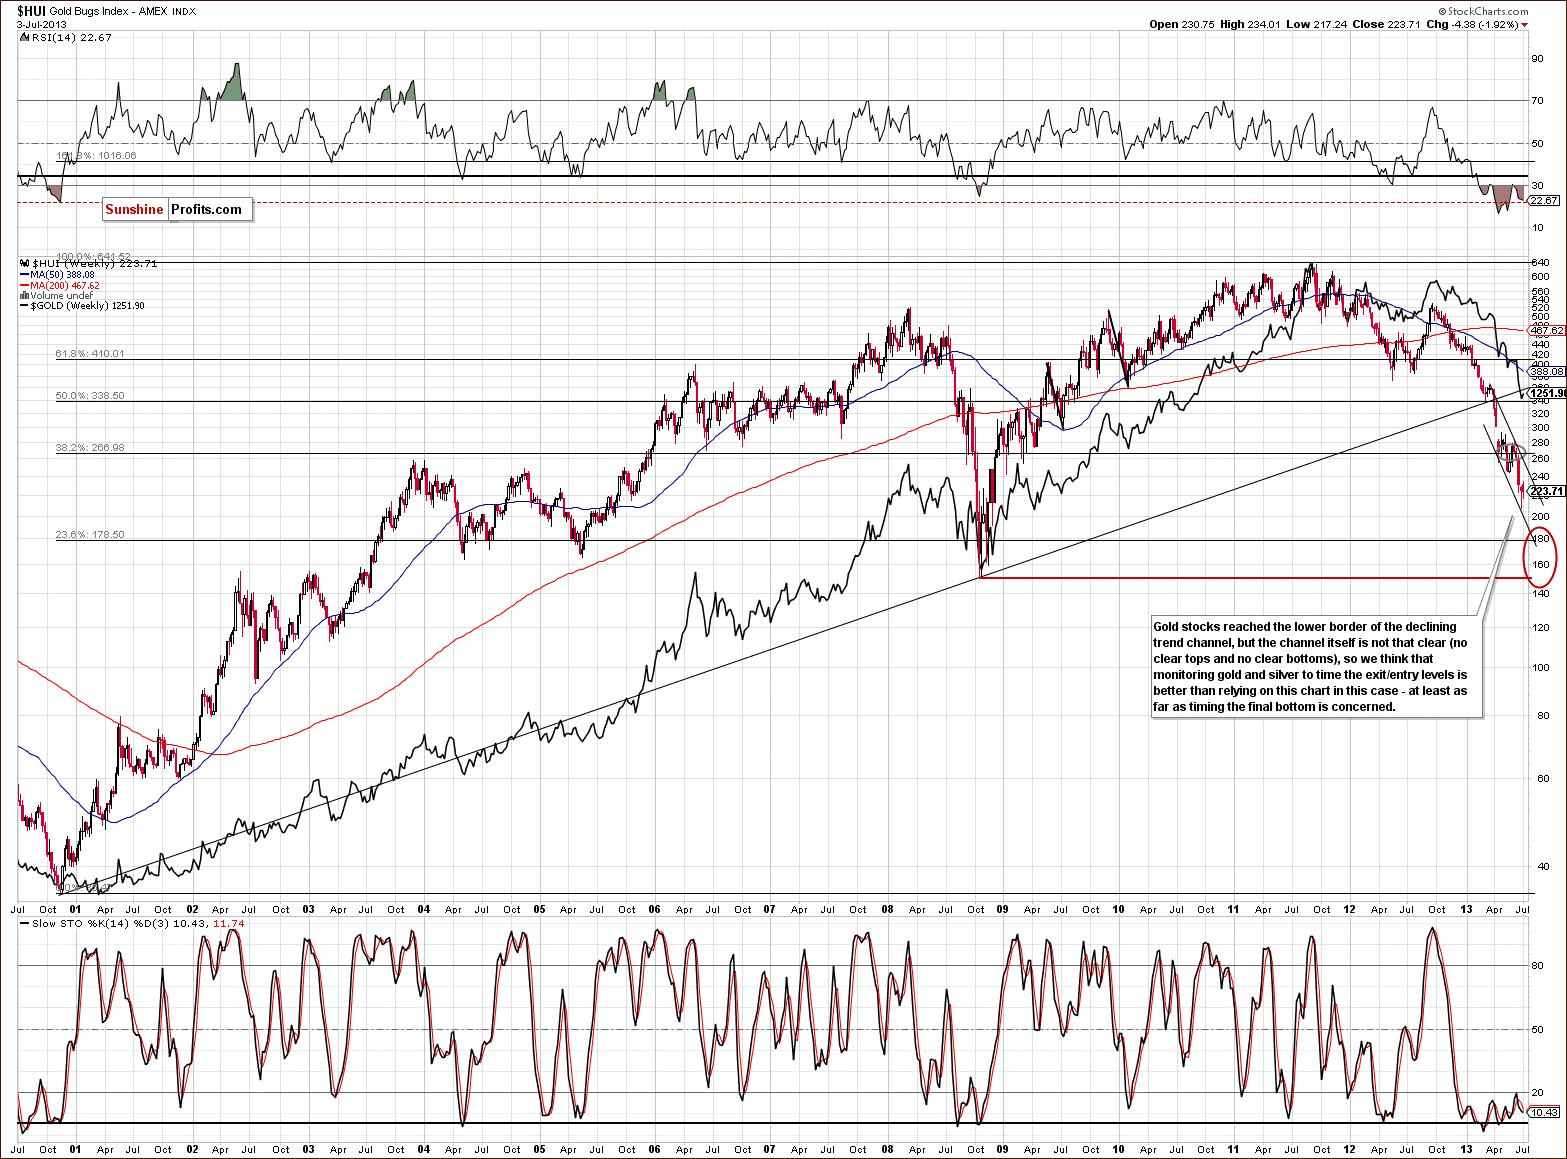The image size is (1567, 1159).
Task: Select the $HUI ticker symbol in the title
Action: (x=31, y=11)
